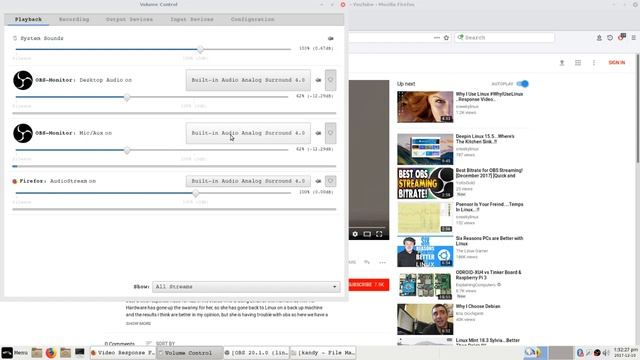Click the OBS logo beside Mic/Aux

pos(23,133)
